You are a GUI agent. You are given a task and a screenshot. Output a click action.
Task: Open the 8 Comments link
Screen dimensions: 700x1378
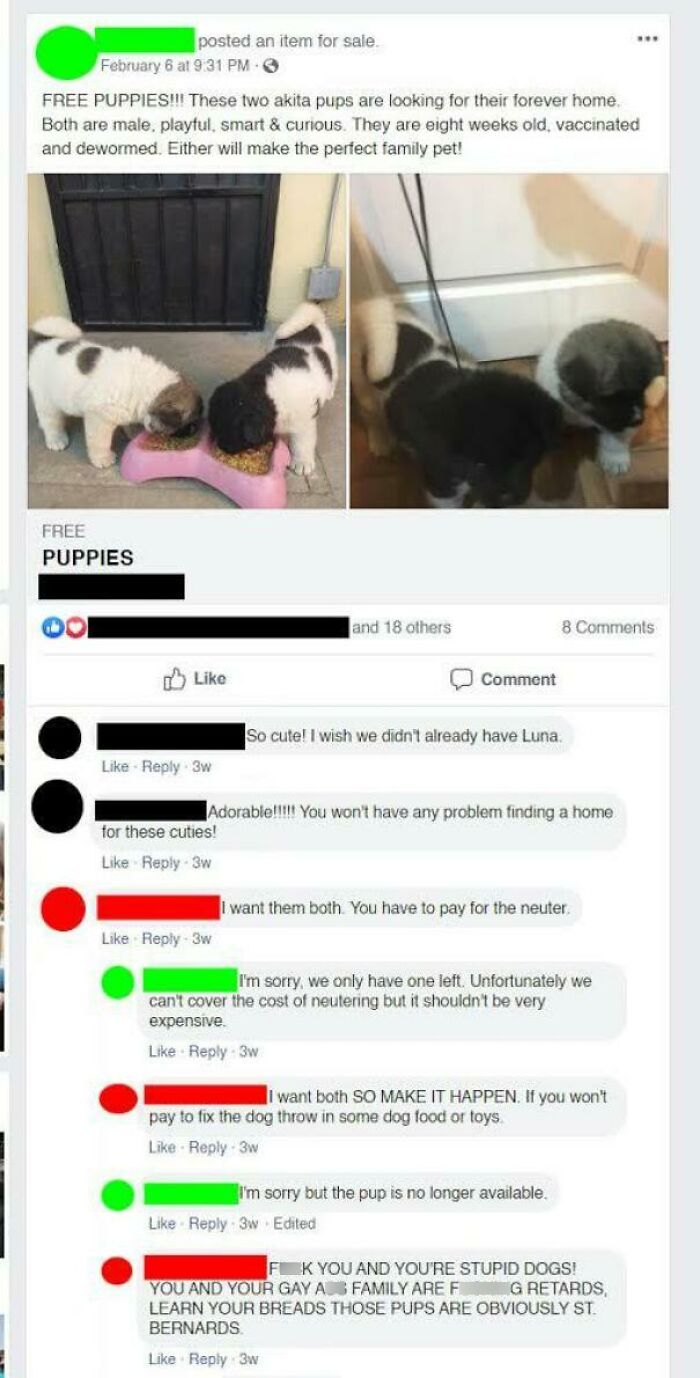[607, 628]
